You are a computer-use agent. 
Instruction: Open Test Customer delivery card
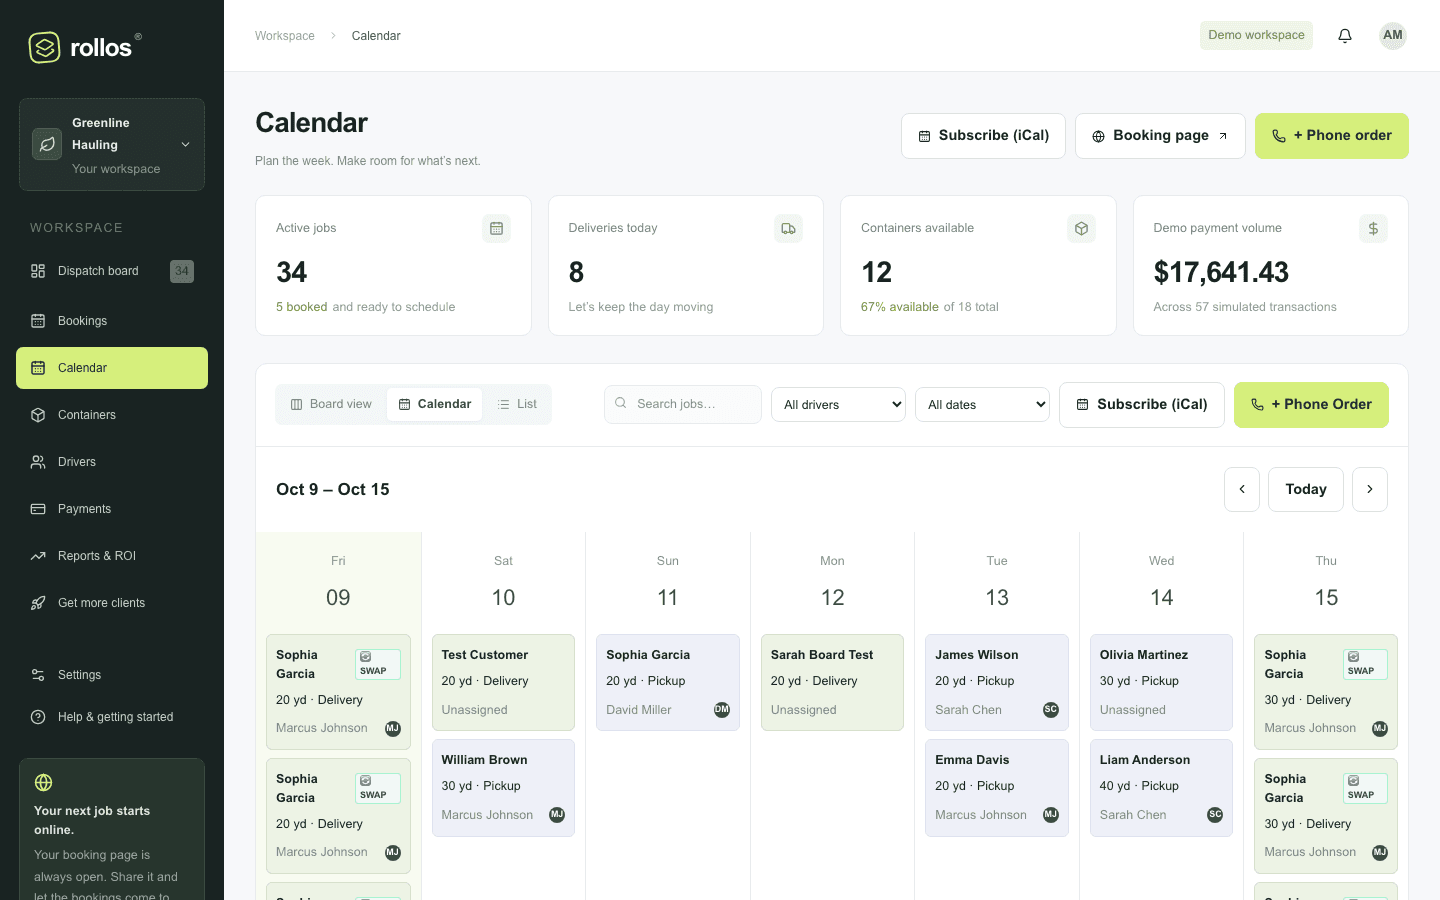tap(503, 682)
